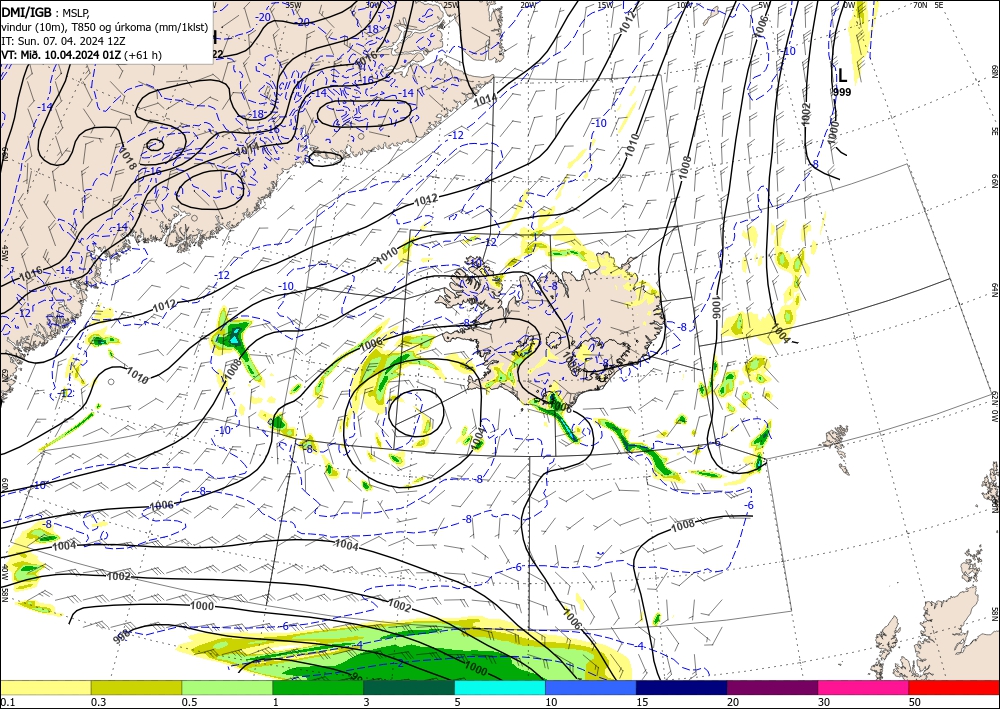Image resolution: width=1000 pixels, height=709 pixels.
Task: Select the dark green legend swatch between 3 and 5
Action: pos(409,687)
